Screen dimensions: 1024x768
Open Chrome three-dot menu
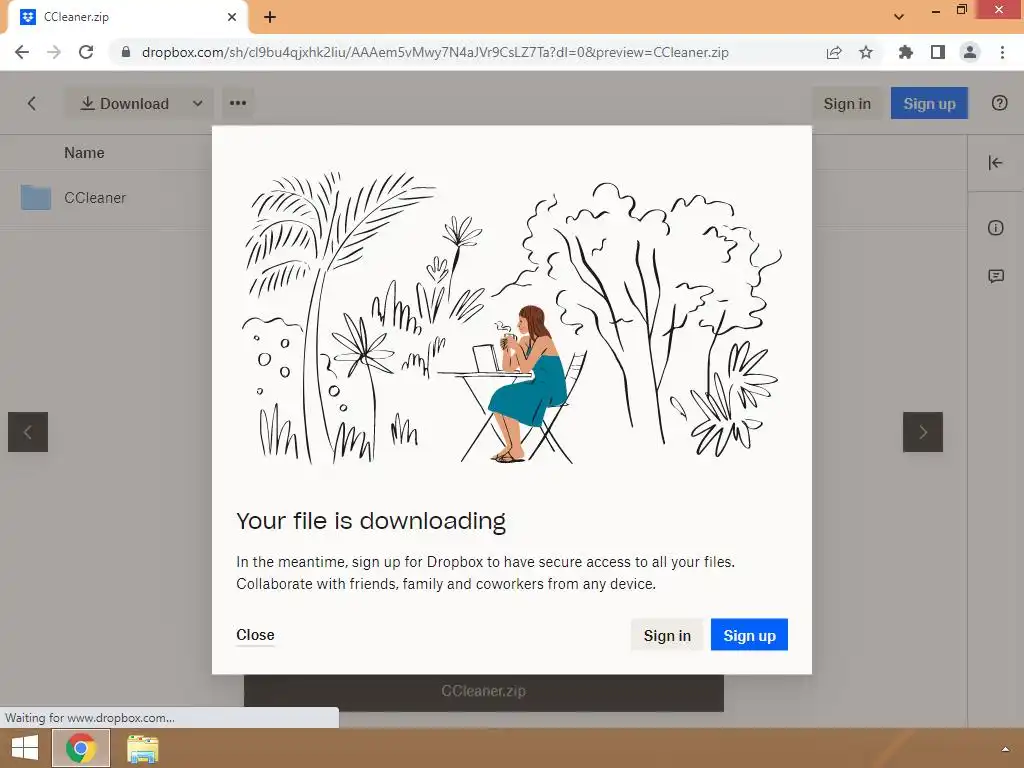(x=1002, y=52)
